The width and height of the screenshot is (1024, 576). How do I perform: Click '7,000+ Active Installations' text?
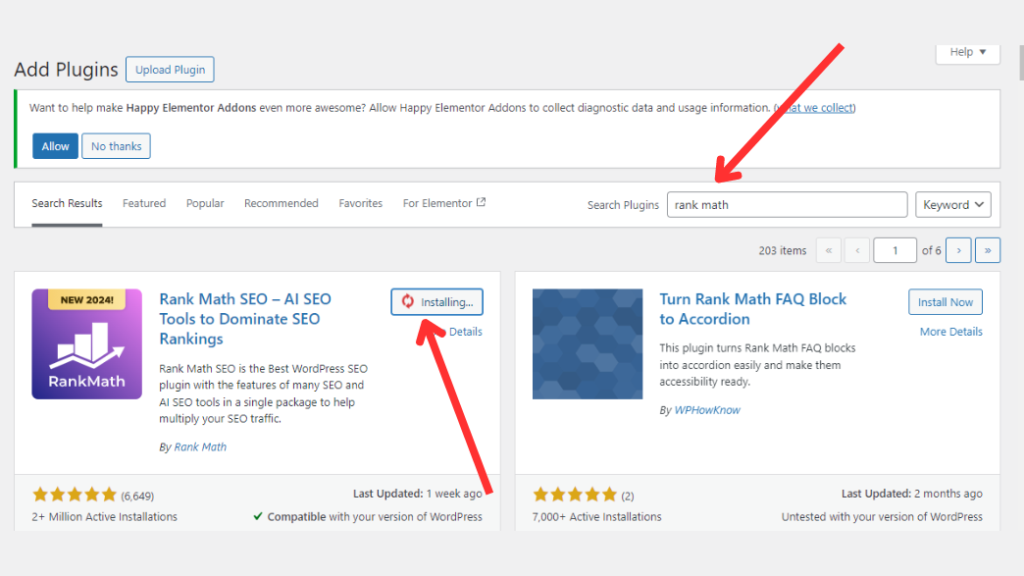[x=596, y=517]
